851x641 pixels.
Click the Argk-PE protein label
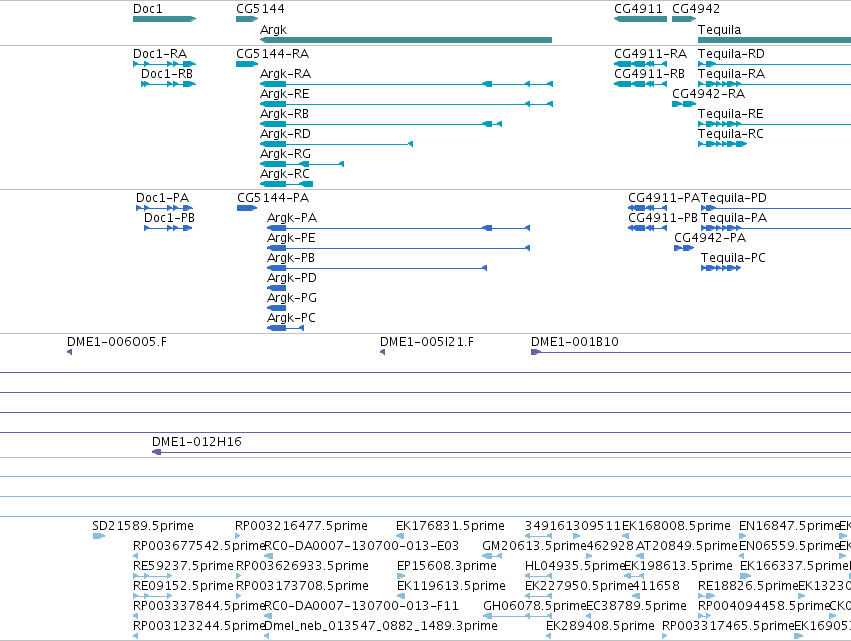point(291,238)
